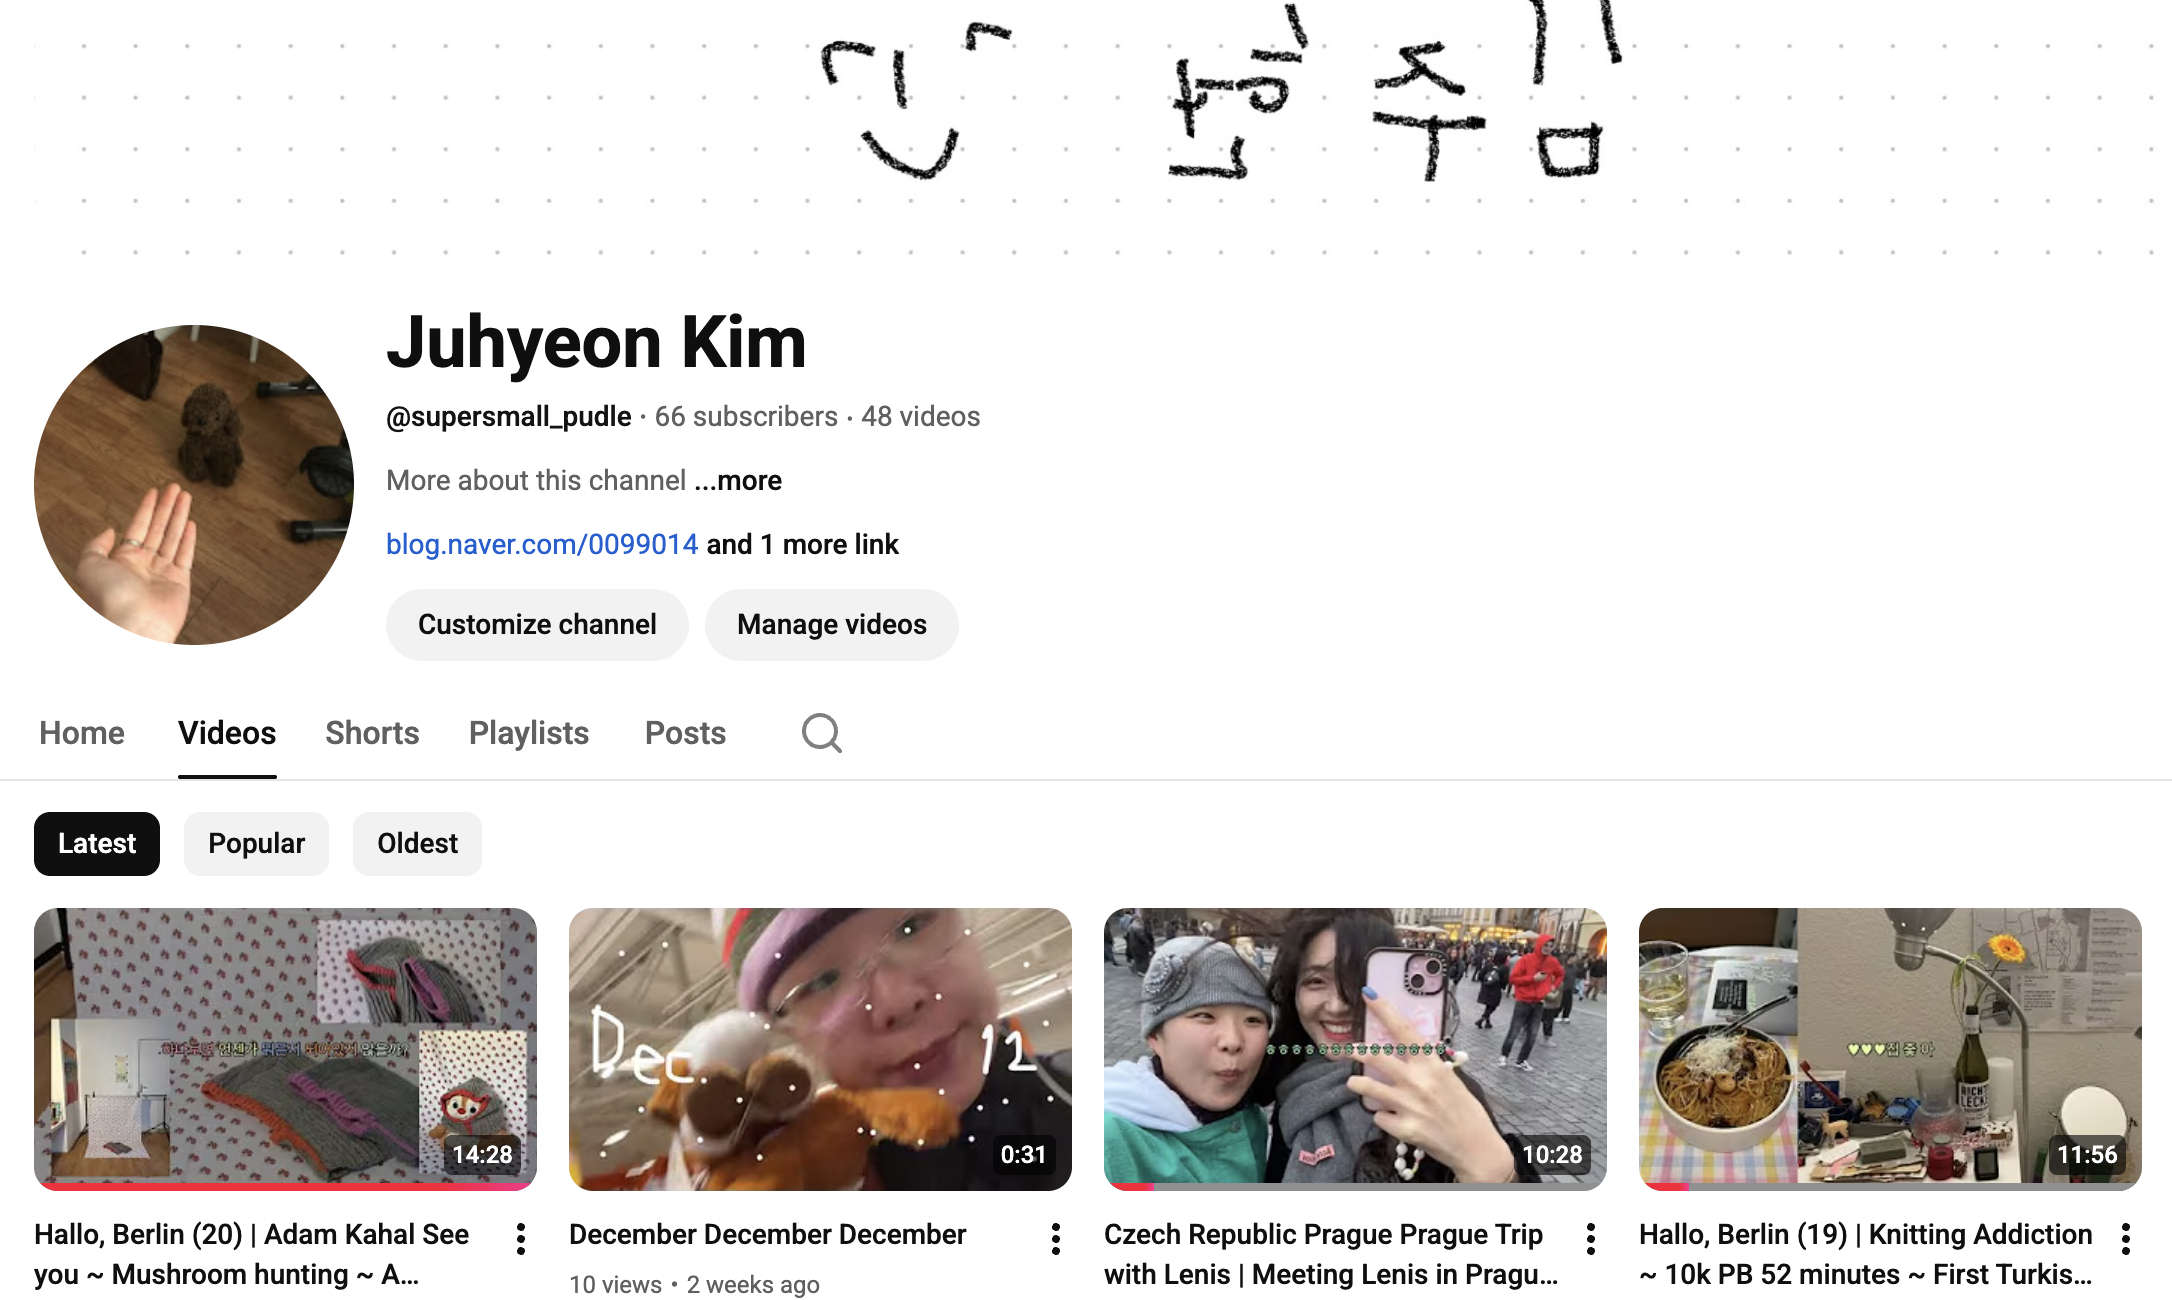Open options menu for December December December video
The image size is (2172, 1300).
pos(1056,1239)
